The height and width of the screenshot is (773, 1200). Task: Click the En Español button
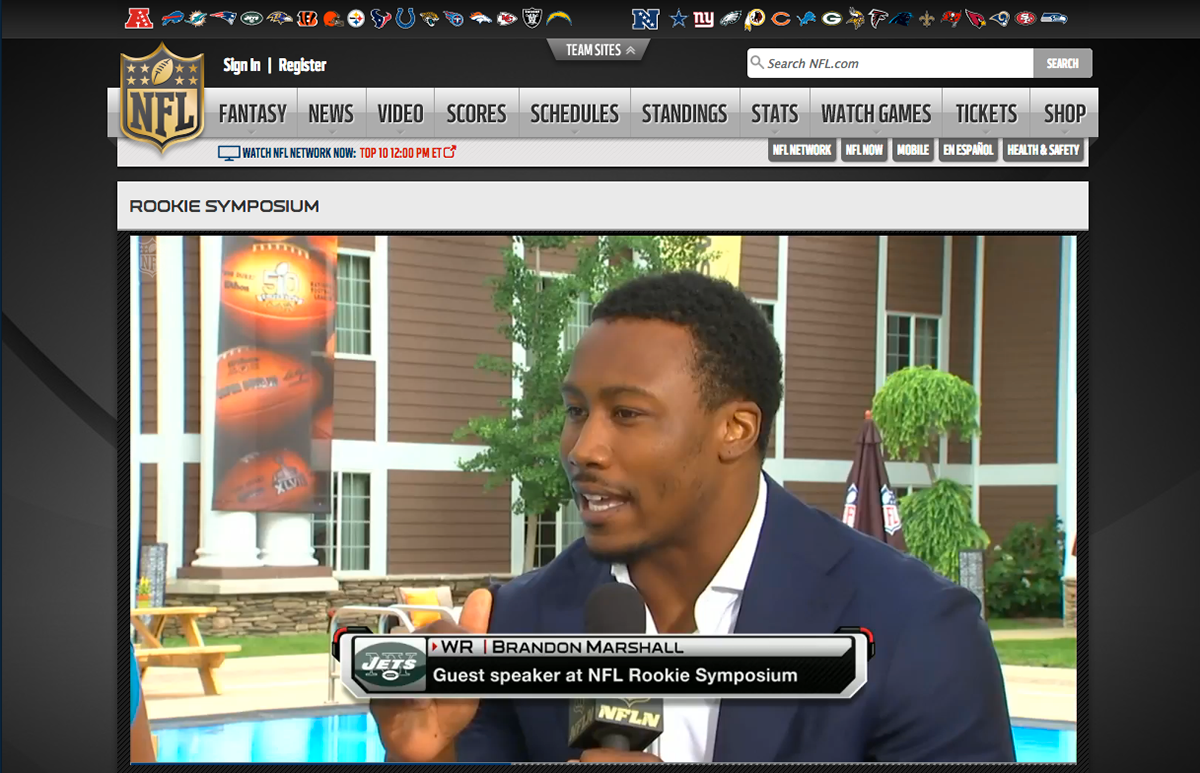click(968, 150)
